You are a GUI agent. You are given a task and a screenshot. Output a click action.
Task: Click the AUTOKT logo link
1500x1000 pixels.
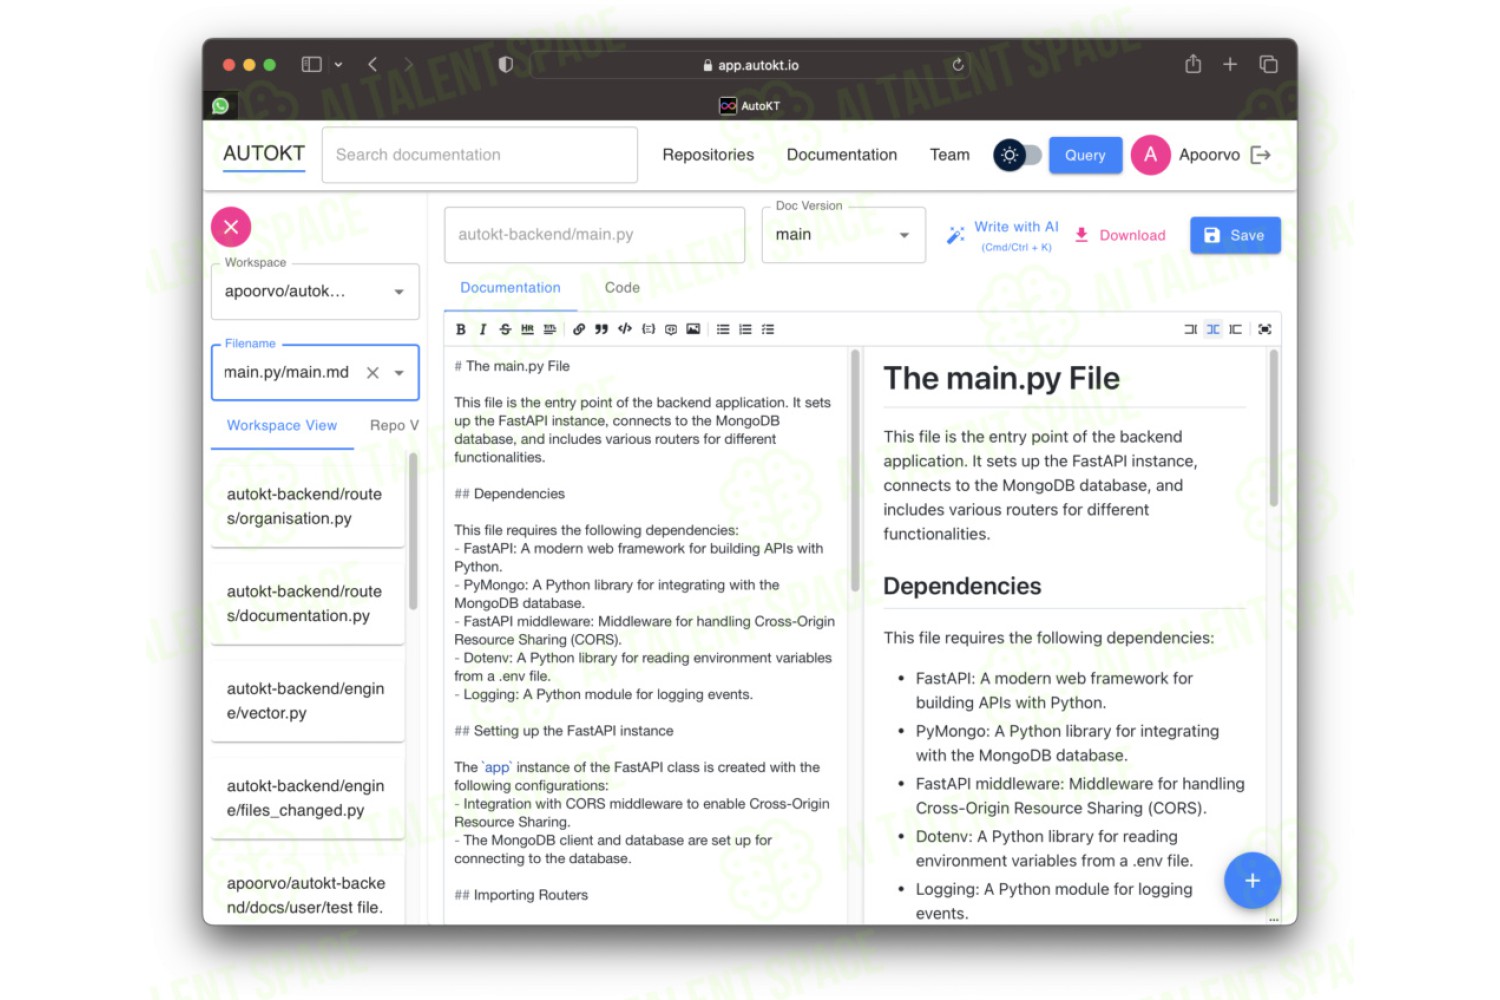[x=264, y=154]
